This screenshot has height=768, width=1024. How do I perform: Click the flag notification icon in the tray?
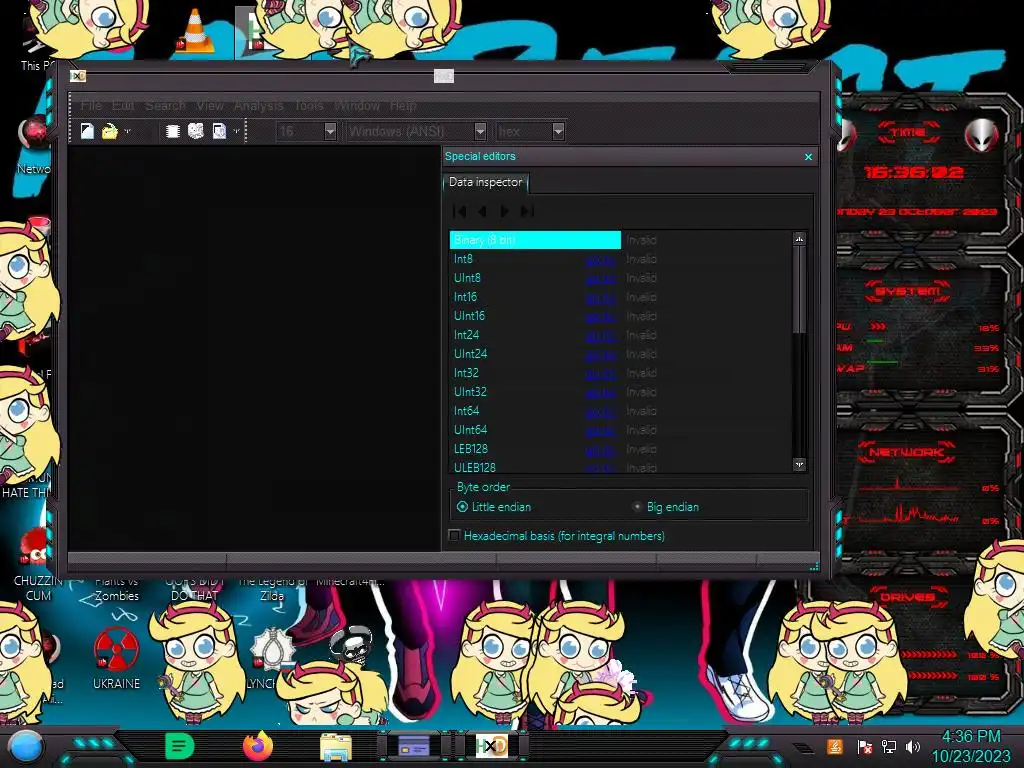coord(865,746)
